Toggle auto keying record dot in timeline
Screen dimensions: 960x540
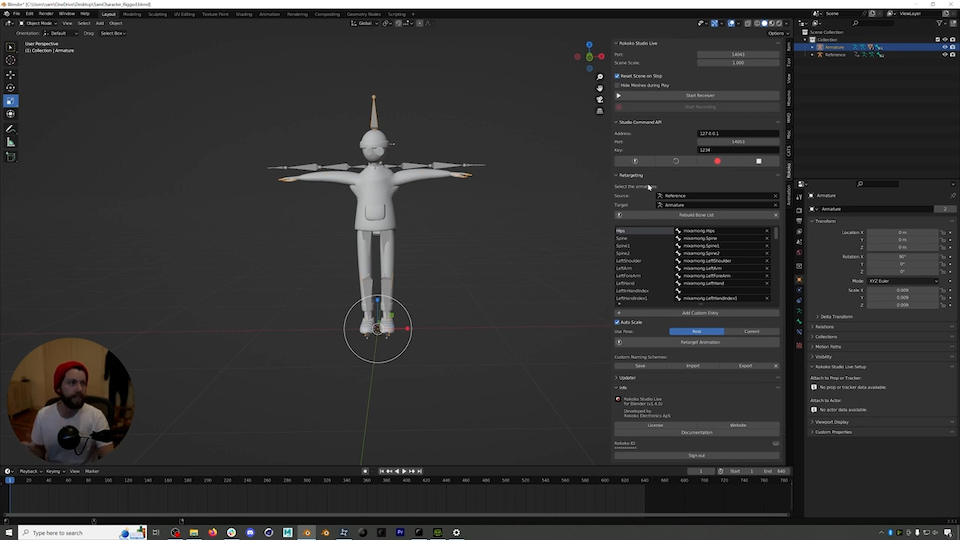click(x=366, y=471)
